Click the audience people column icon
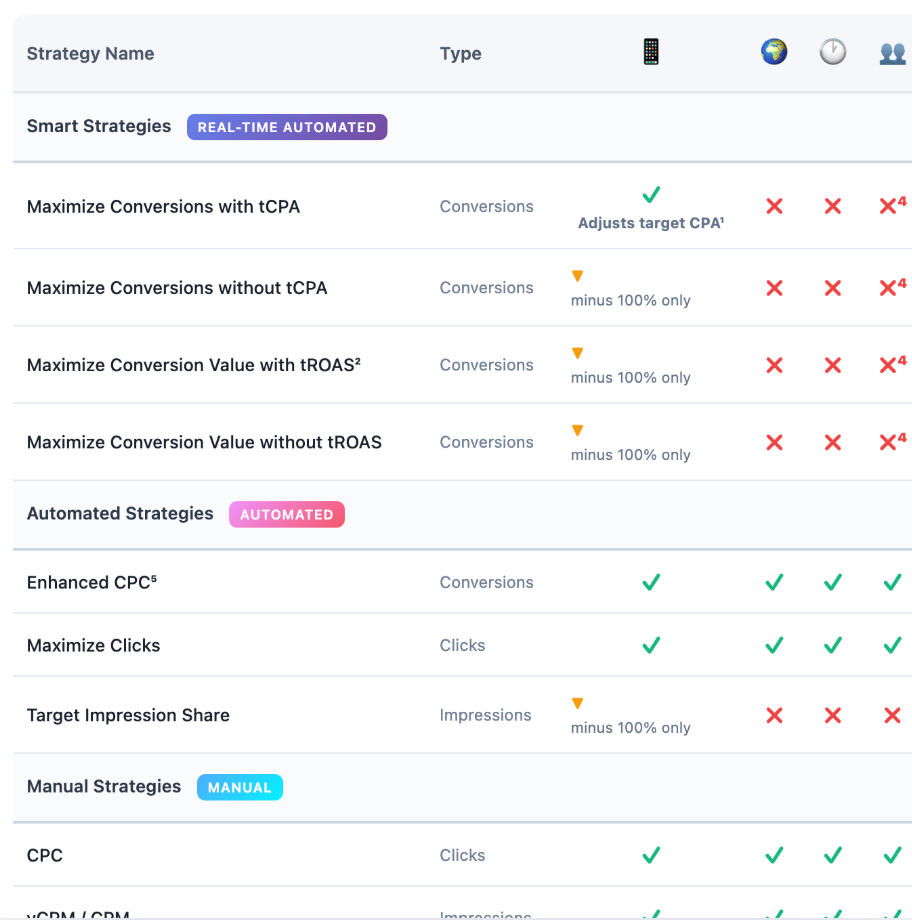The width and height of the screenshot is (912, 920). point(892,53)
